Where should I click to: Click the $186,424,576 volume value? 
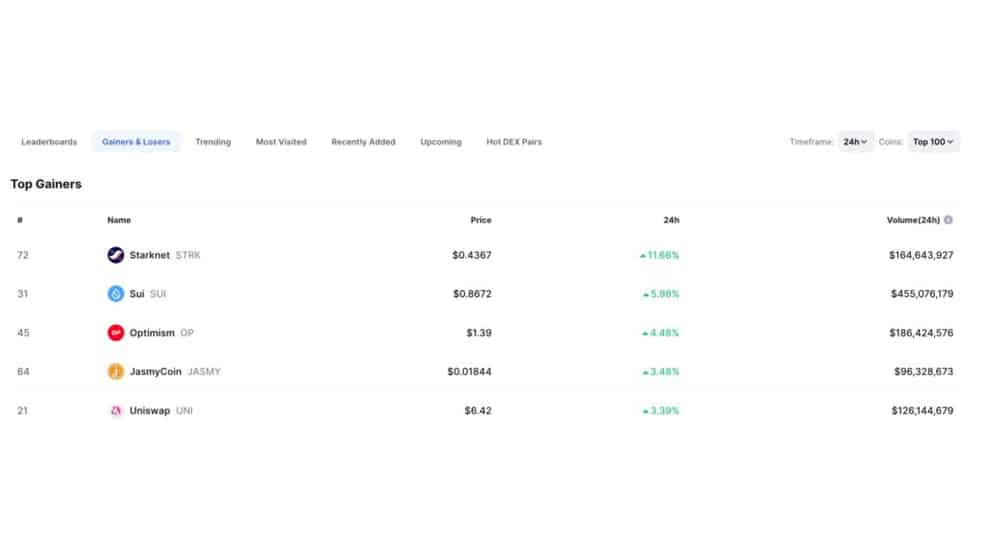921,333
